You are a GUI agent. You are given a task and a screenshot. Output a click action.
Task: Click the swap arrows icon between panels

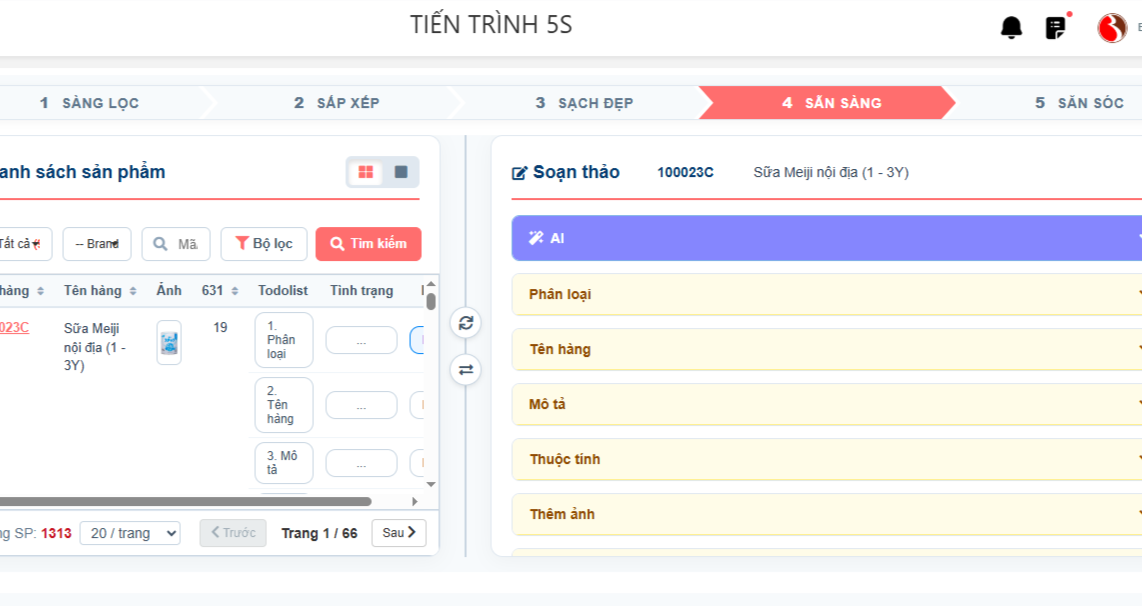click(x=466, y=370)
